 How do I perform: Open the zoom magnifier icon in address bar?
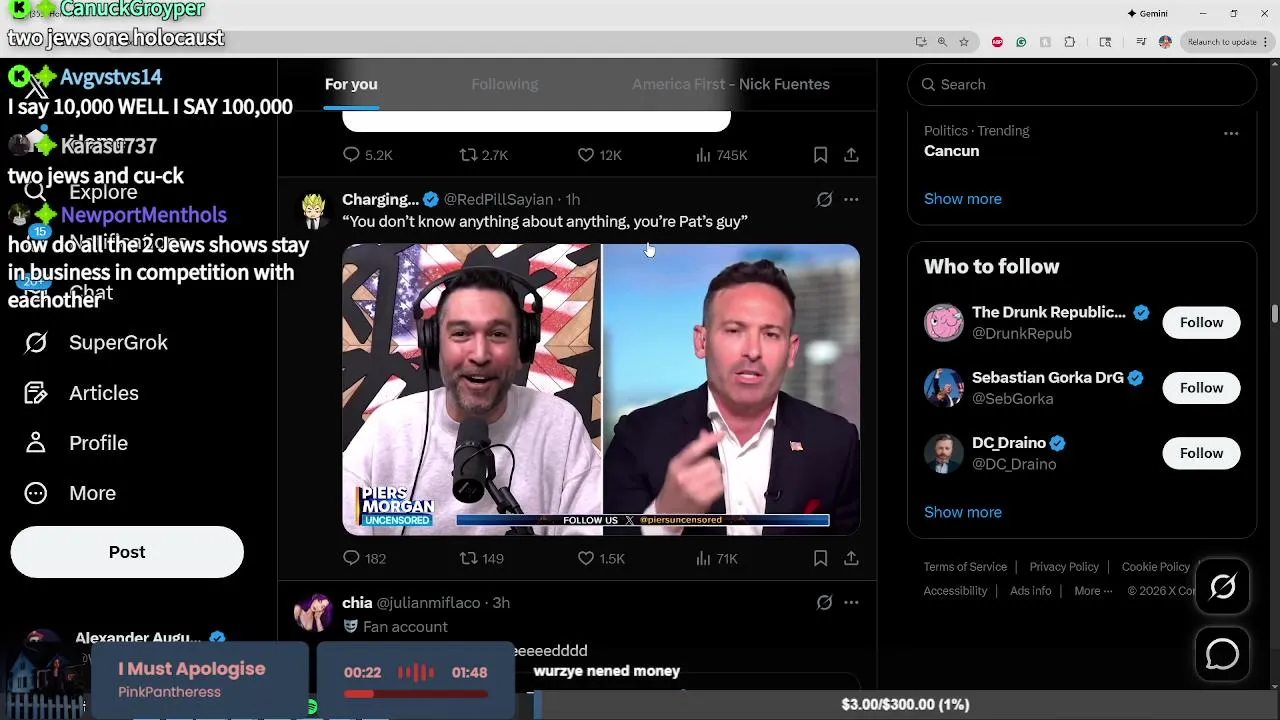coord(942,42)
